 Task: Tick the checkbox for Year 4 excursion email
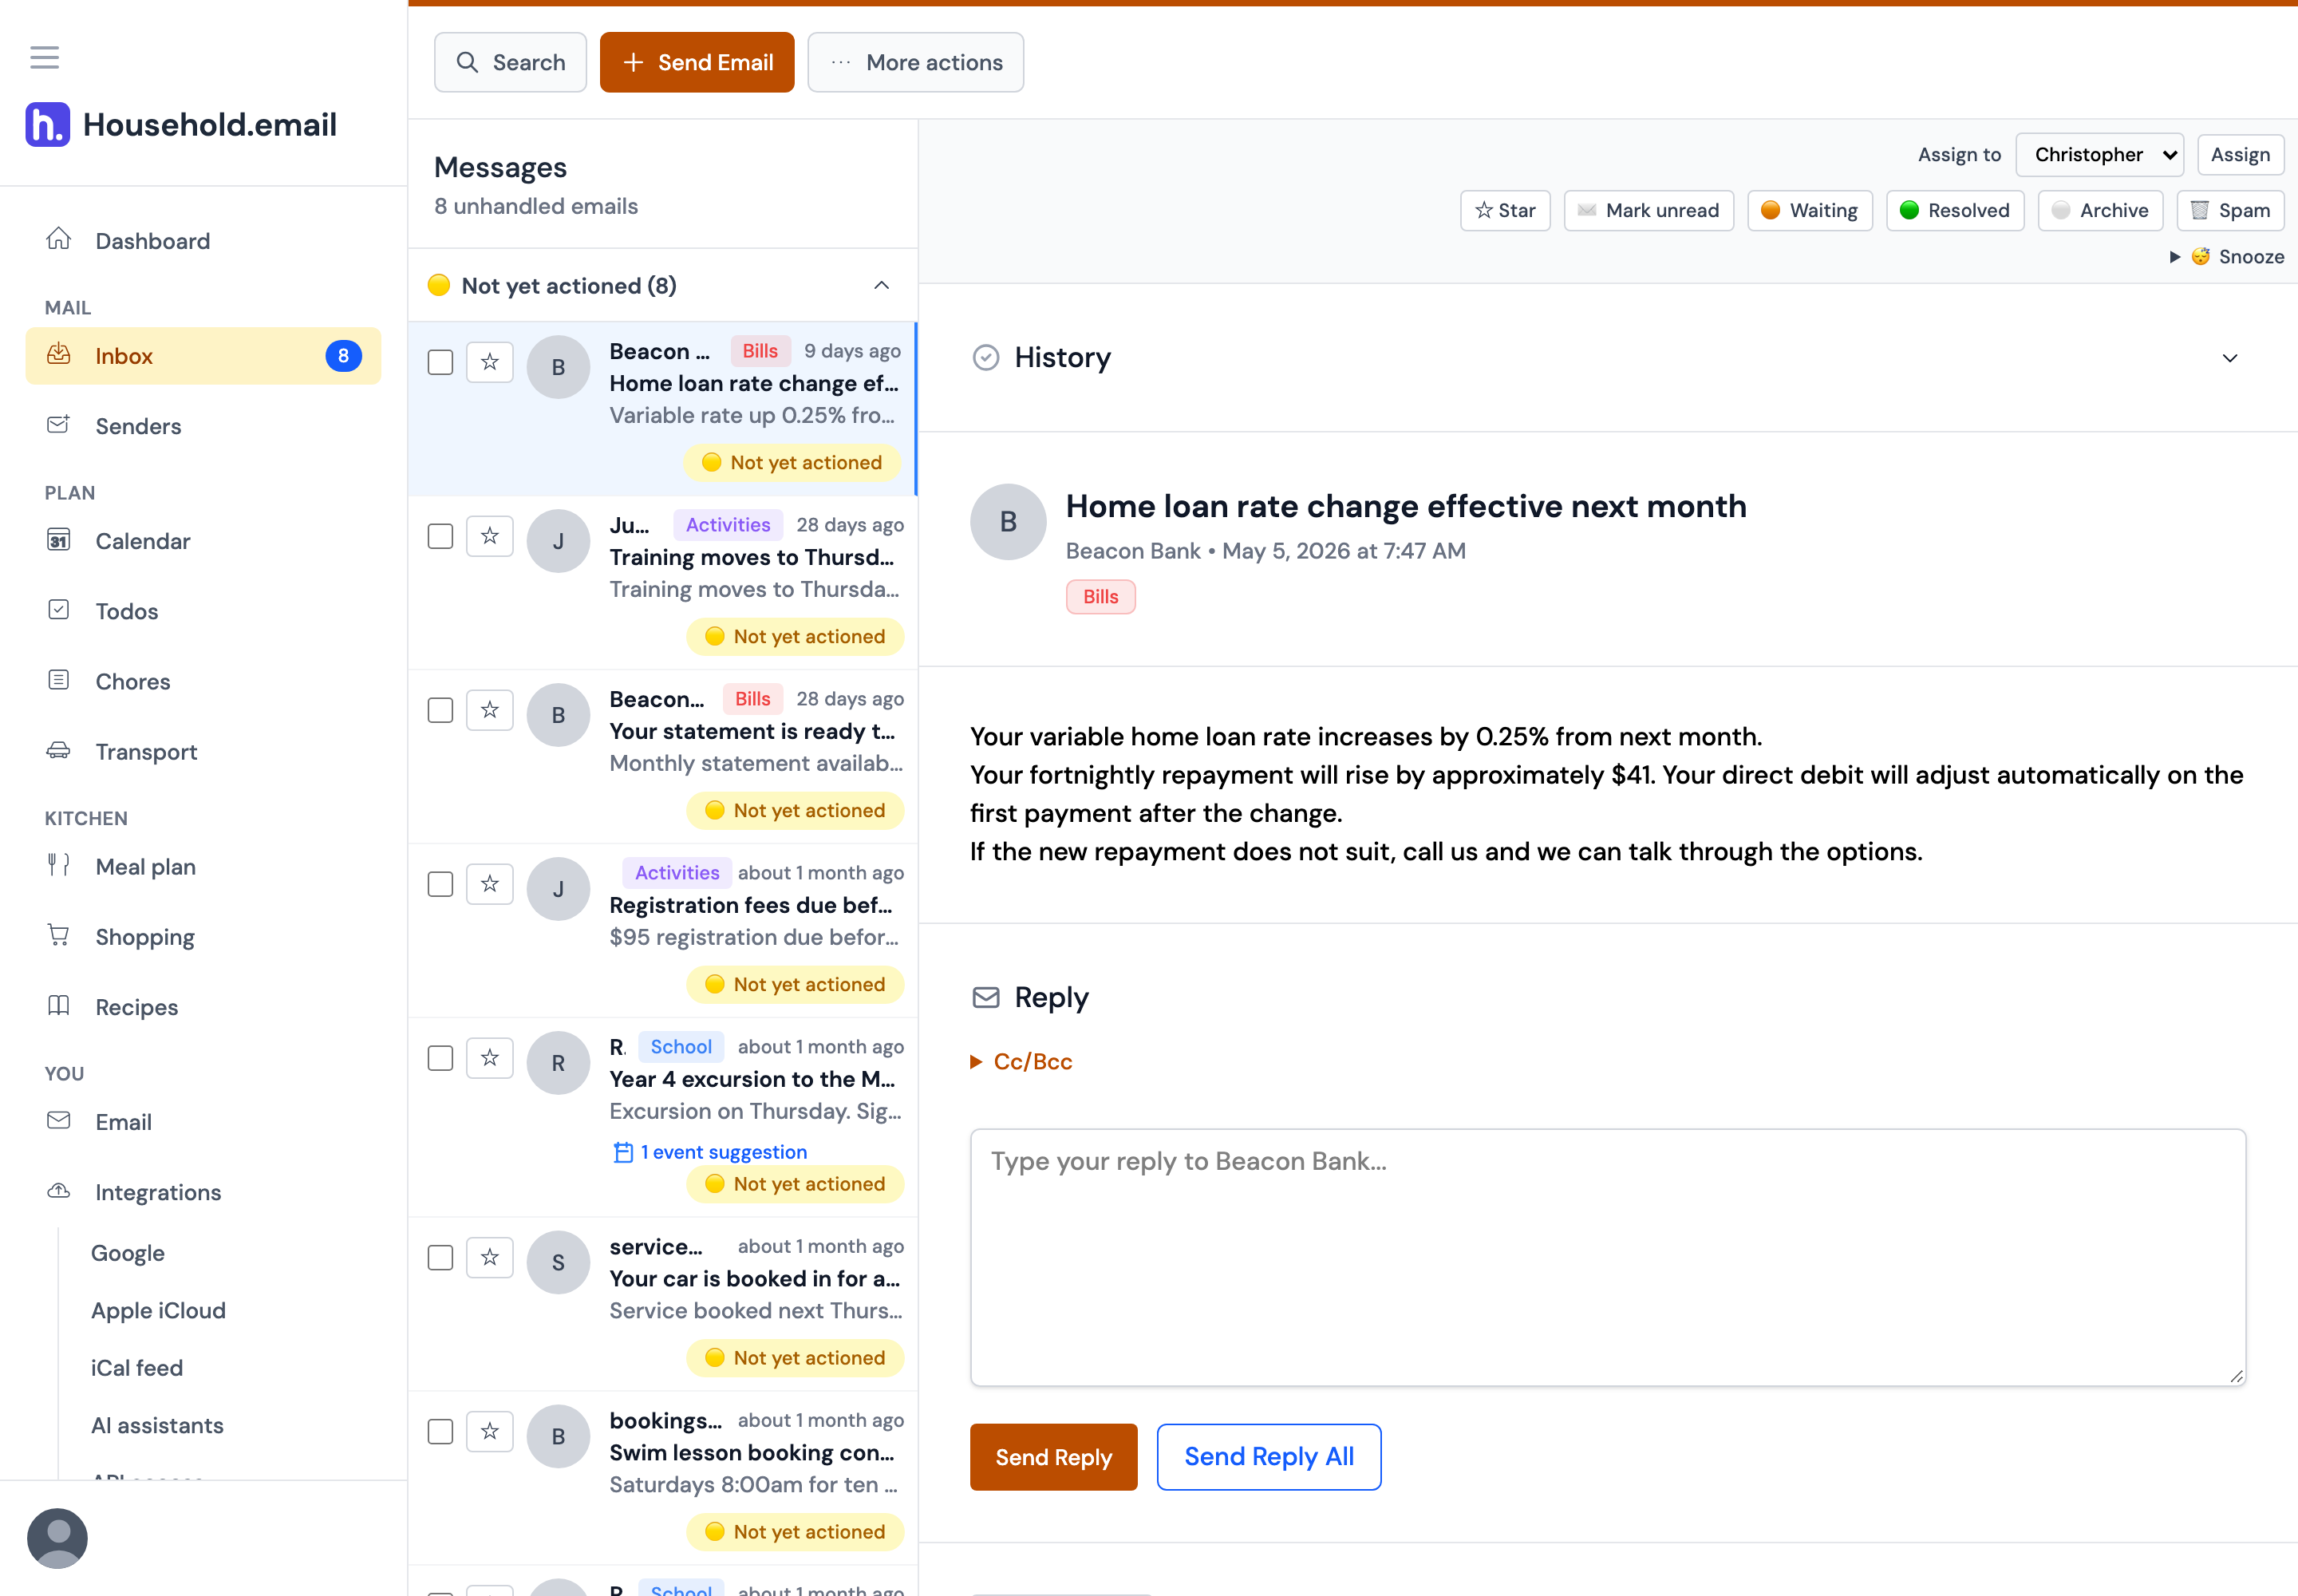pyautogui.click(x=440, y=1058)
